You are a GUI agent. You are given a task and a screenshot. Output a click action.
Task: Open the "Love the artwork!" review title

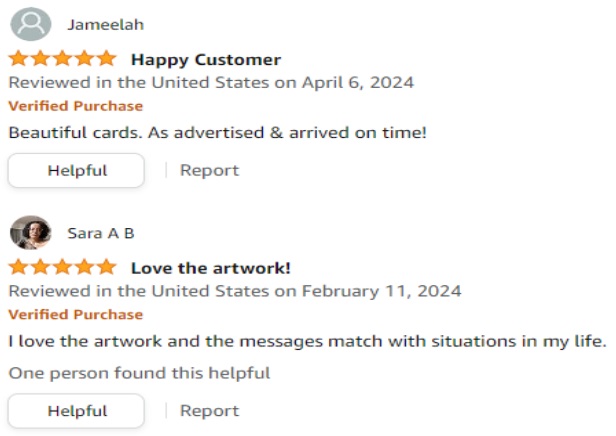(x=210, y=268)
